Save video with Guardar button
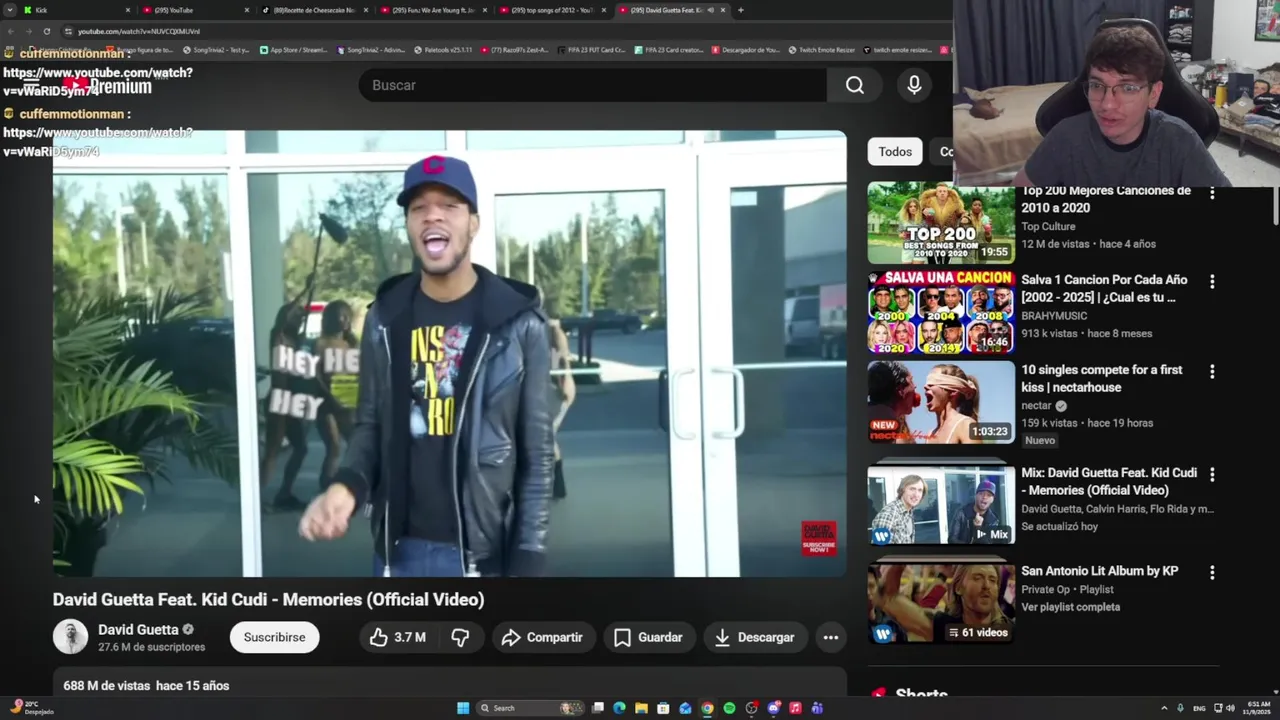 [x=648, y=637]
